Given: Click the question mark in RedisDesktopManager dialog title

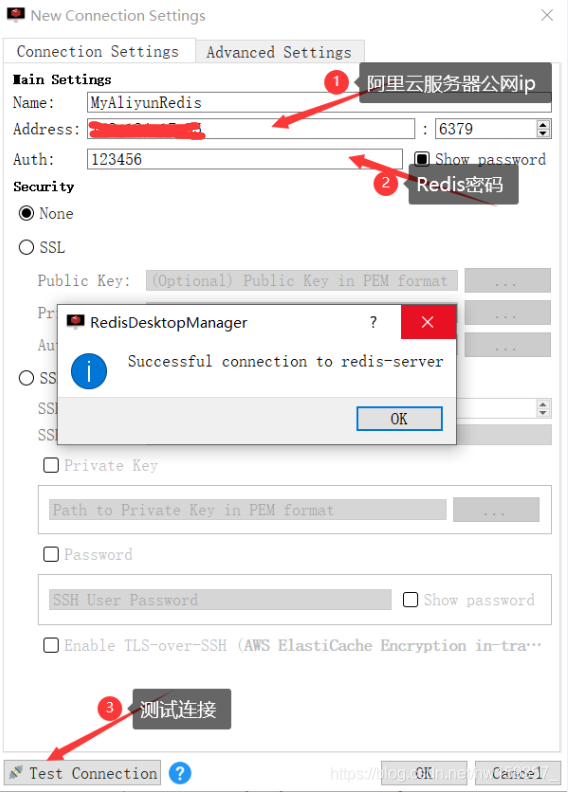Looking at the screenshot, I should click(x=373, y=322).
